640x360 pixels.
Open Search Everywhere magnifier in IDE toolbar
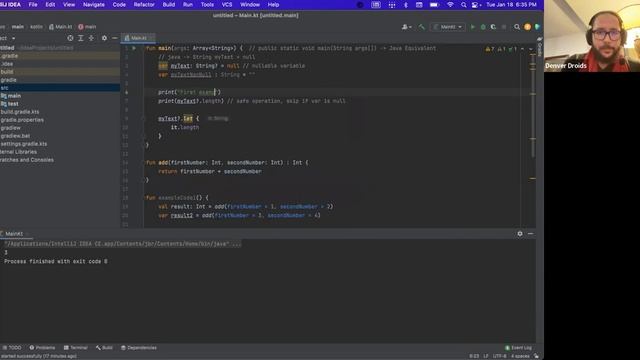[517, 27]
